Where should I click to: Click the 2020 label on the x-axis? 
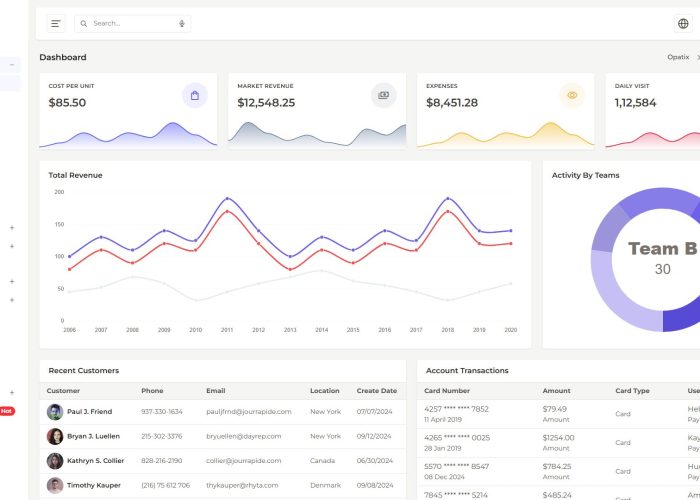[x=511, y=330]
